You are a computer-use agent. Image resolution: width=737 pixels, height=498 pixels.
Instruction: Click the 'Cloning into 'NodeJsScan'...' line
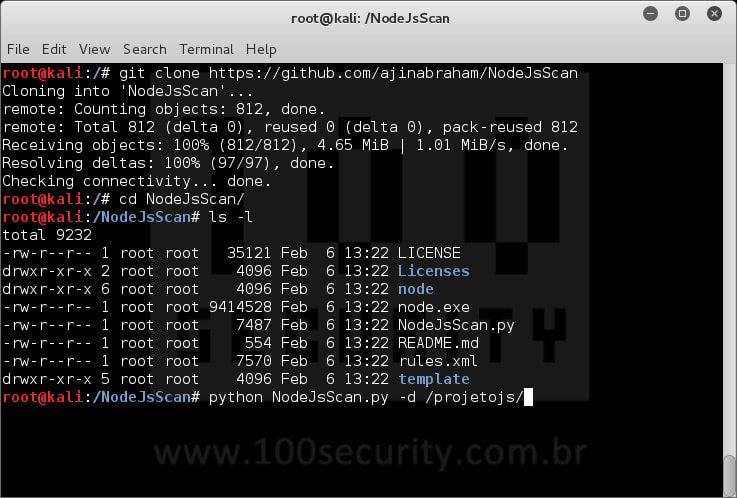pyautogui.click(x=128, y=91)
